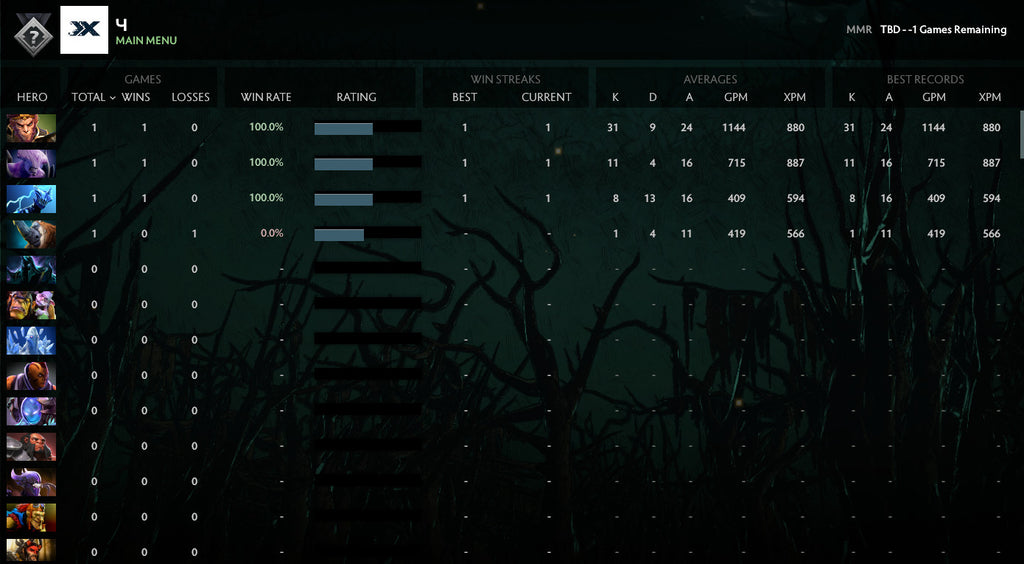Click the Monkey King hero portrait
1024x564 pixels.
tap(31, 128)
